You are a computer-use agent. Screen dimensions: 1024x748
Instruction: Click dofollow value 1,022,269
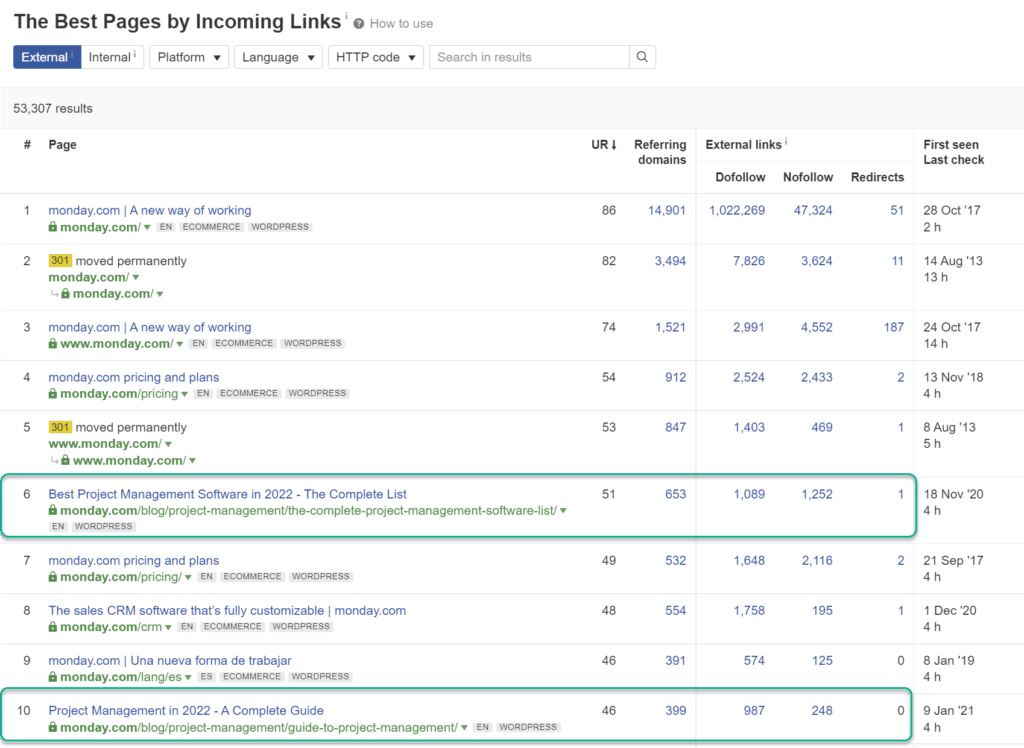737,210
